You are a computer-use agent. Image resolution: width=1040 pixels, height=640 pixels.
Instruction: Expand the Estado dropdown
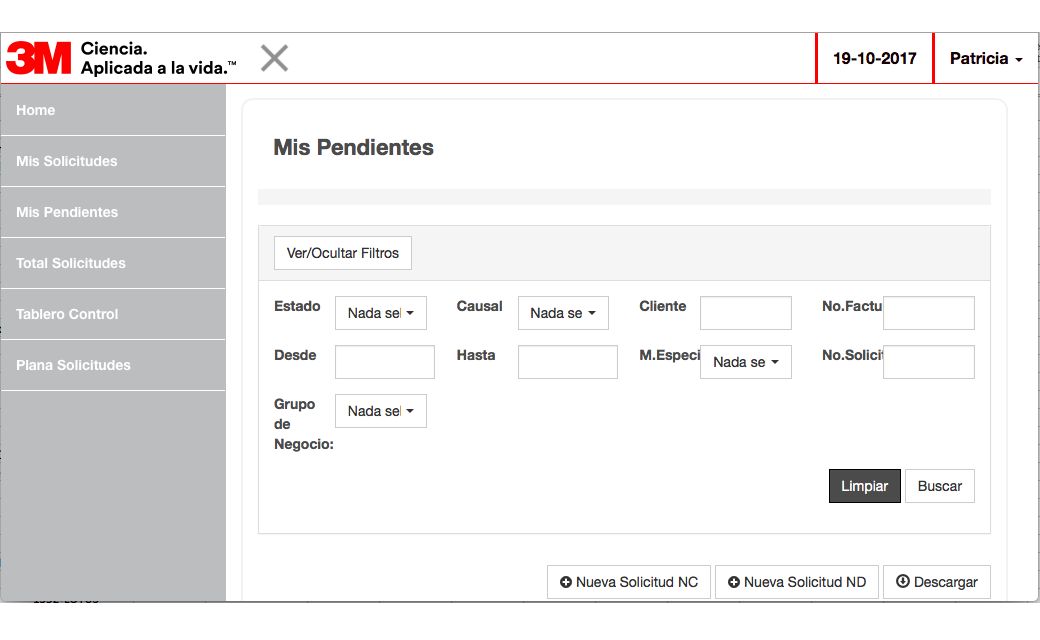click(x=380, y=313)
